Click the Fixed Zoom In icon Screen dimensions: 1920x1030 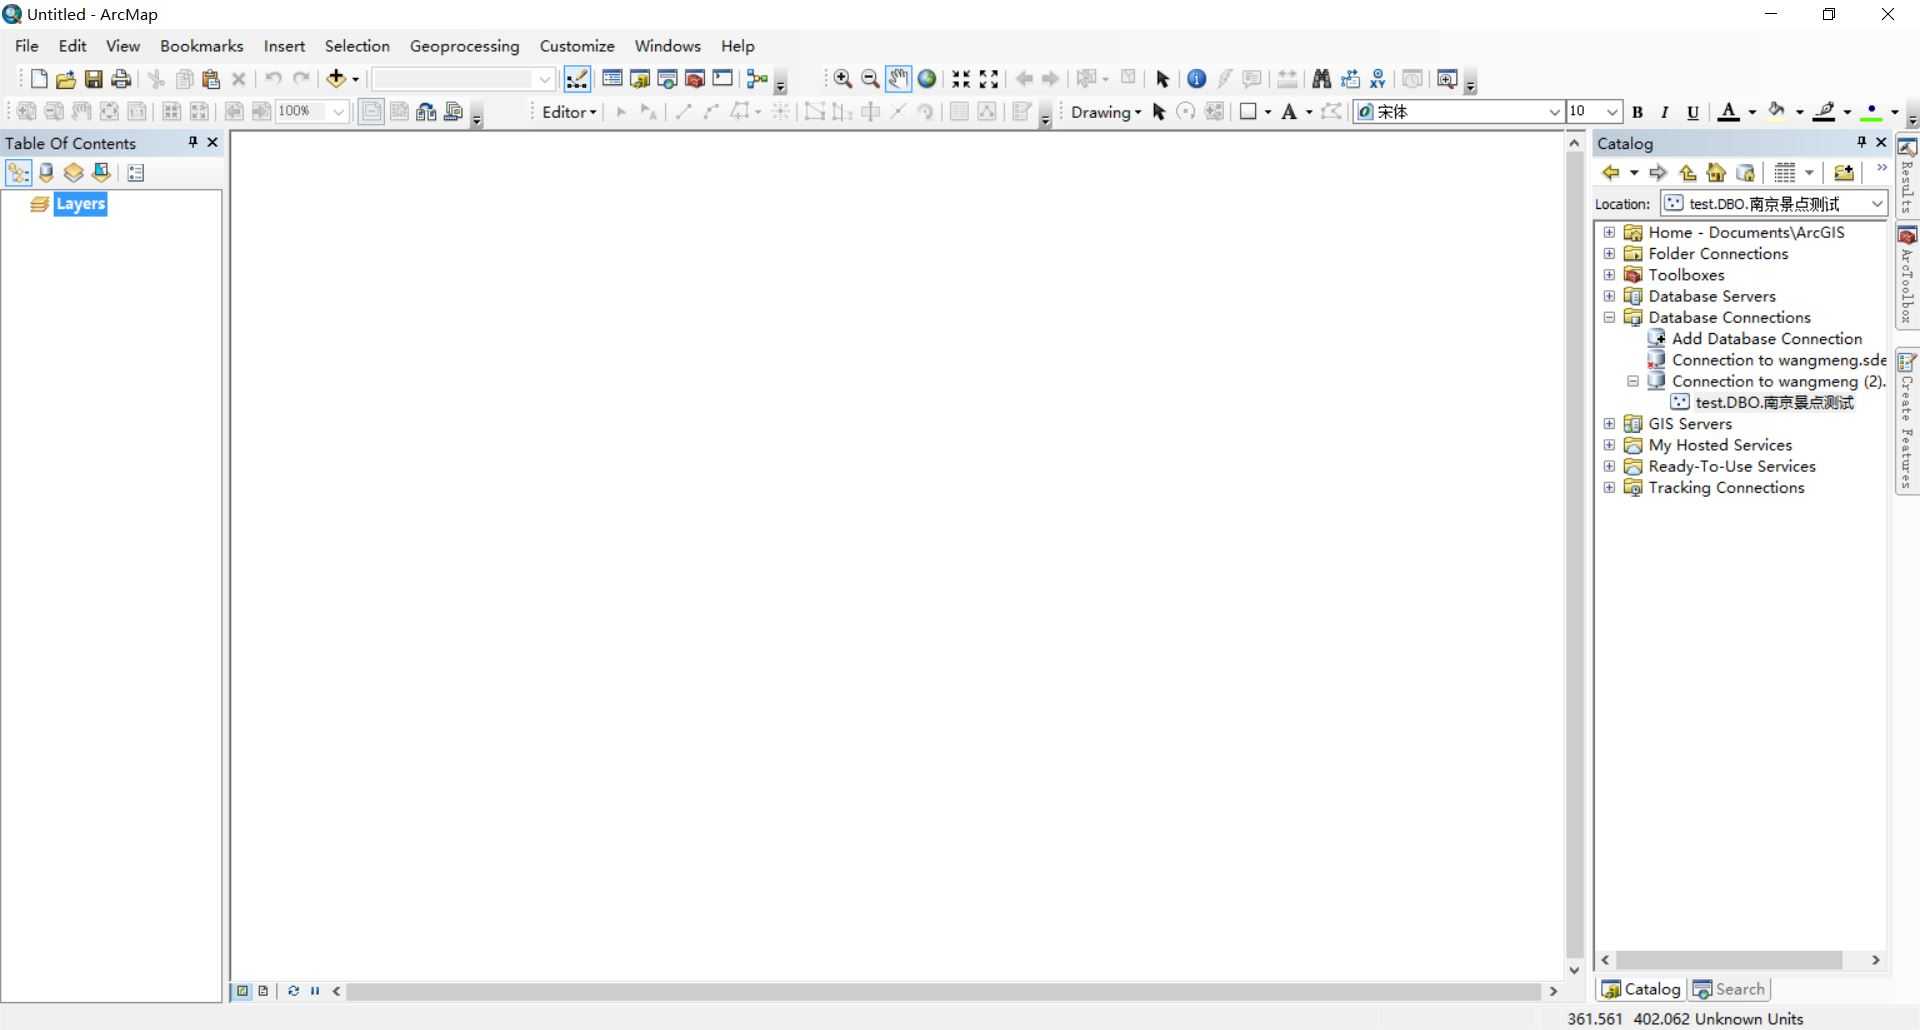point(961,79)
